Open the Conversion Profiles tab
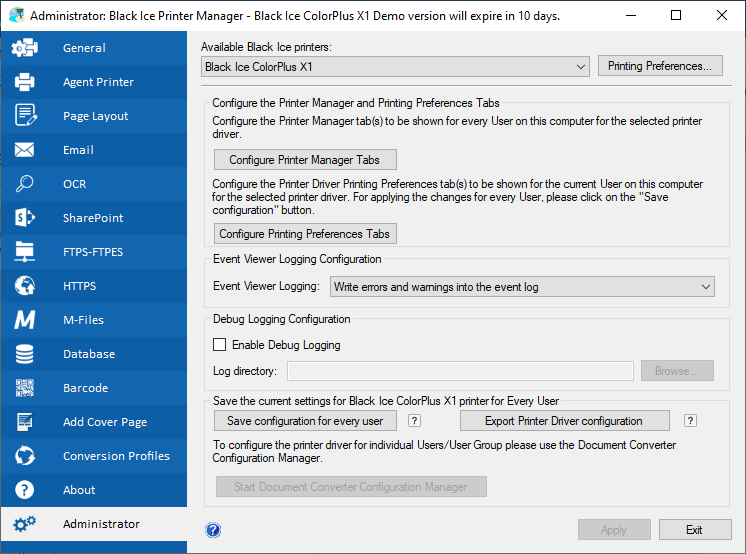This screenshot has width=746, height=554. click(94, 455)
